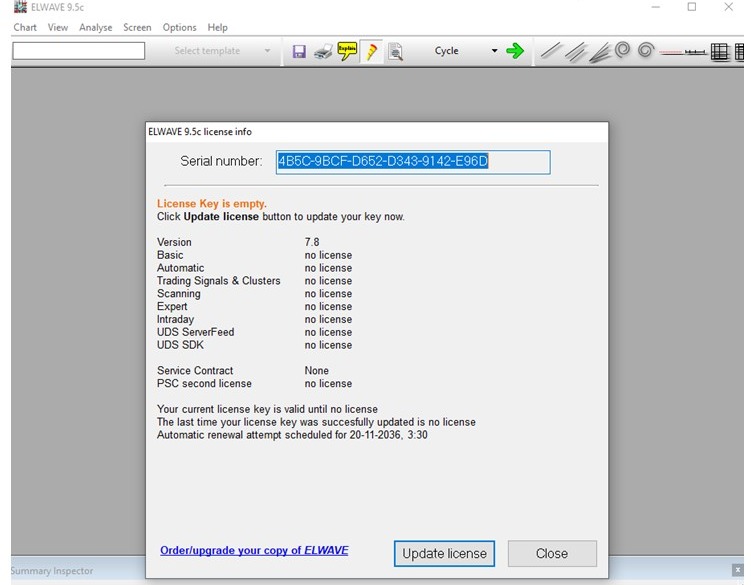Click the Serial number input field
This screenshot has width=751, height=585.
(x=413, y=162)
